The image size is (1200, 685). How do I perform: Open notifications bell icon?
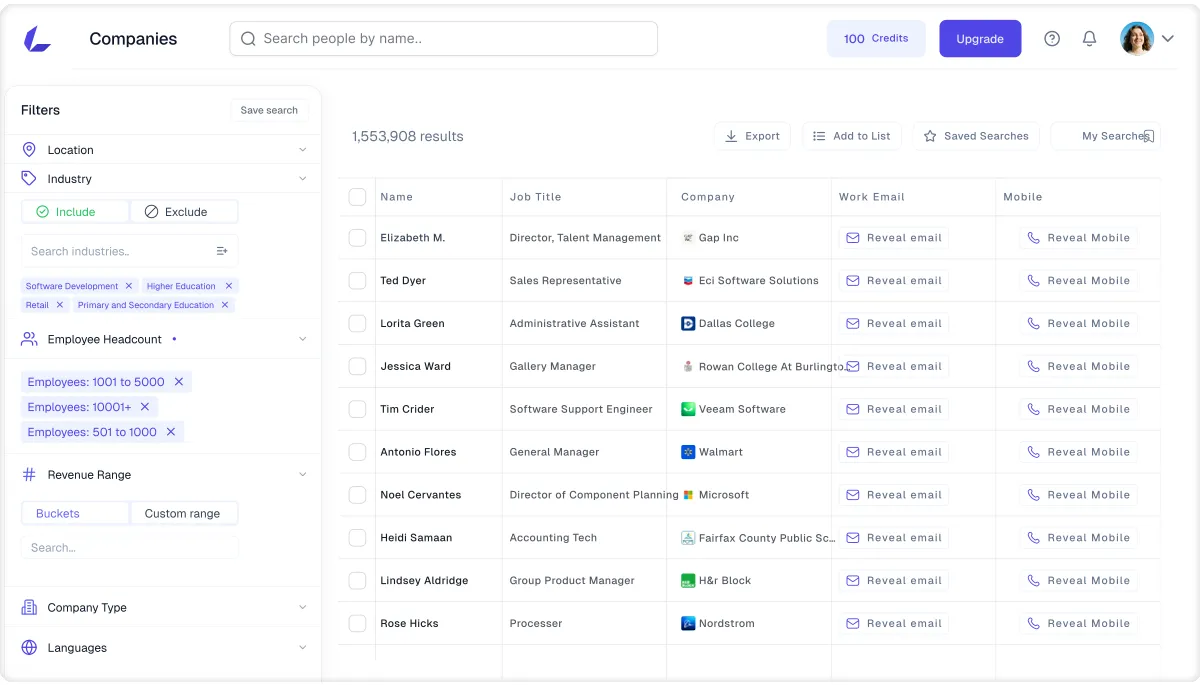1090,39
